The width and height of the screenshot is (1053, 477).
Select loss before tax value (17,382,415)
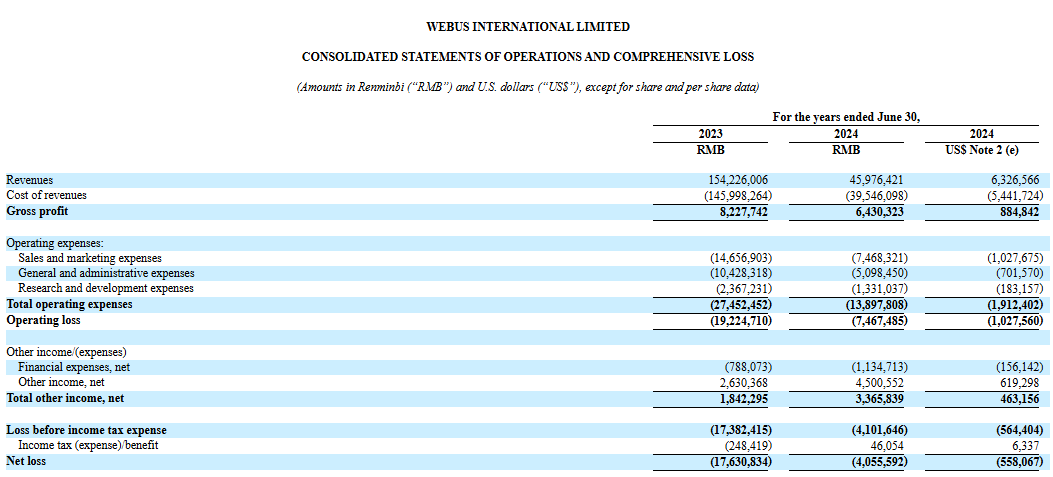pyautogui.click(x=741, y=429)
